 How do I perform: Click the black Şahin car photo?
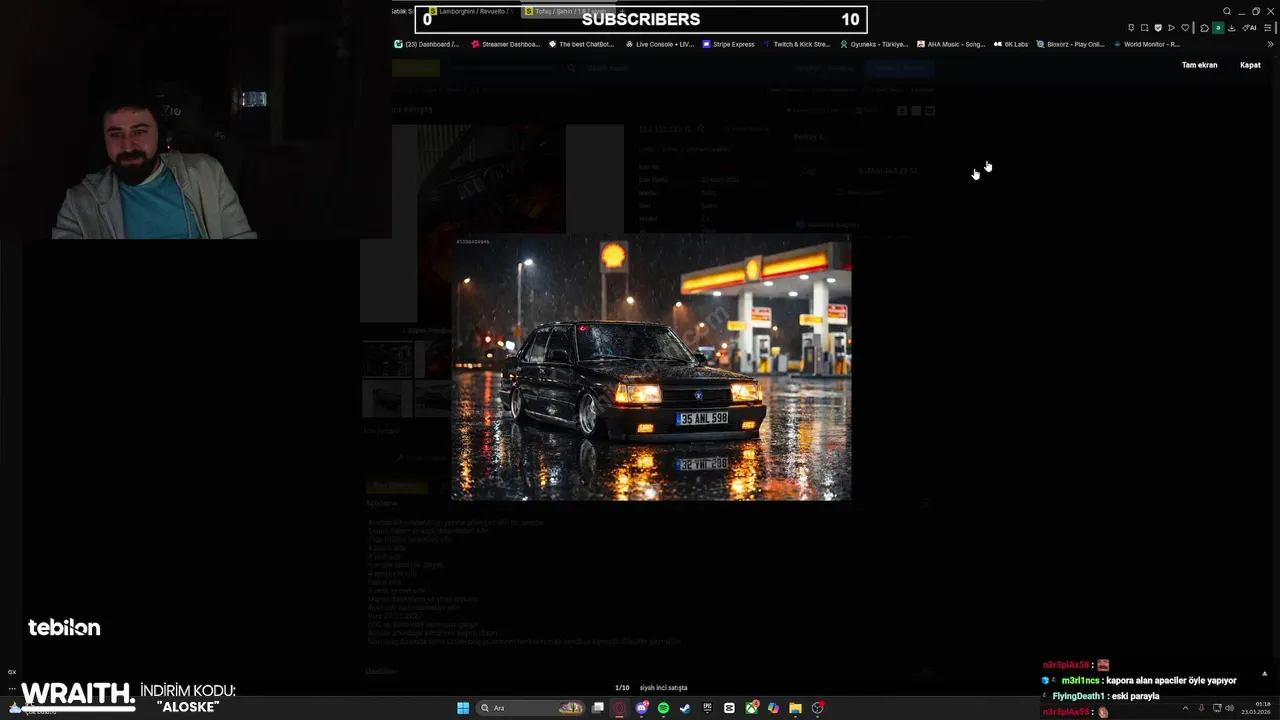651,367
